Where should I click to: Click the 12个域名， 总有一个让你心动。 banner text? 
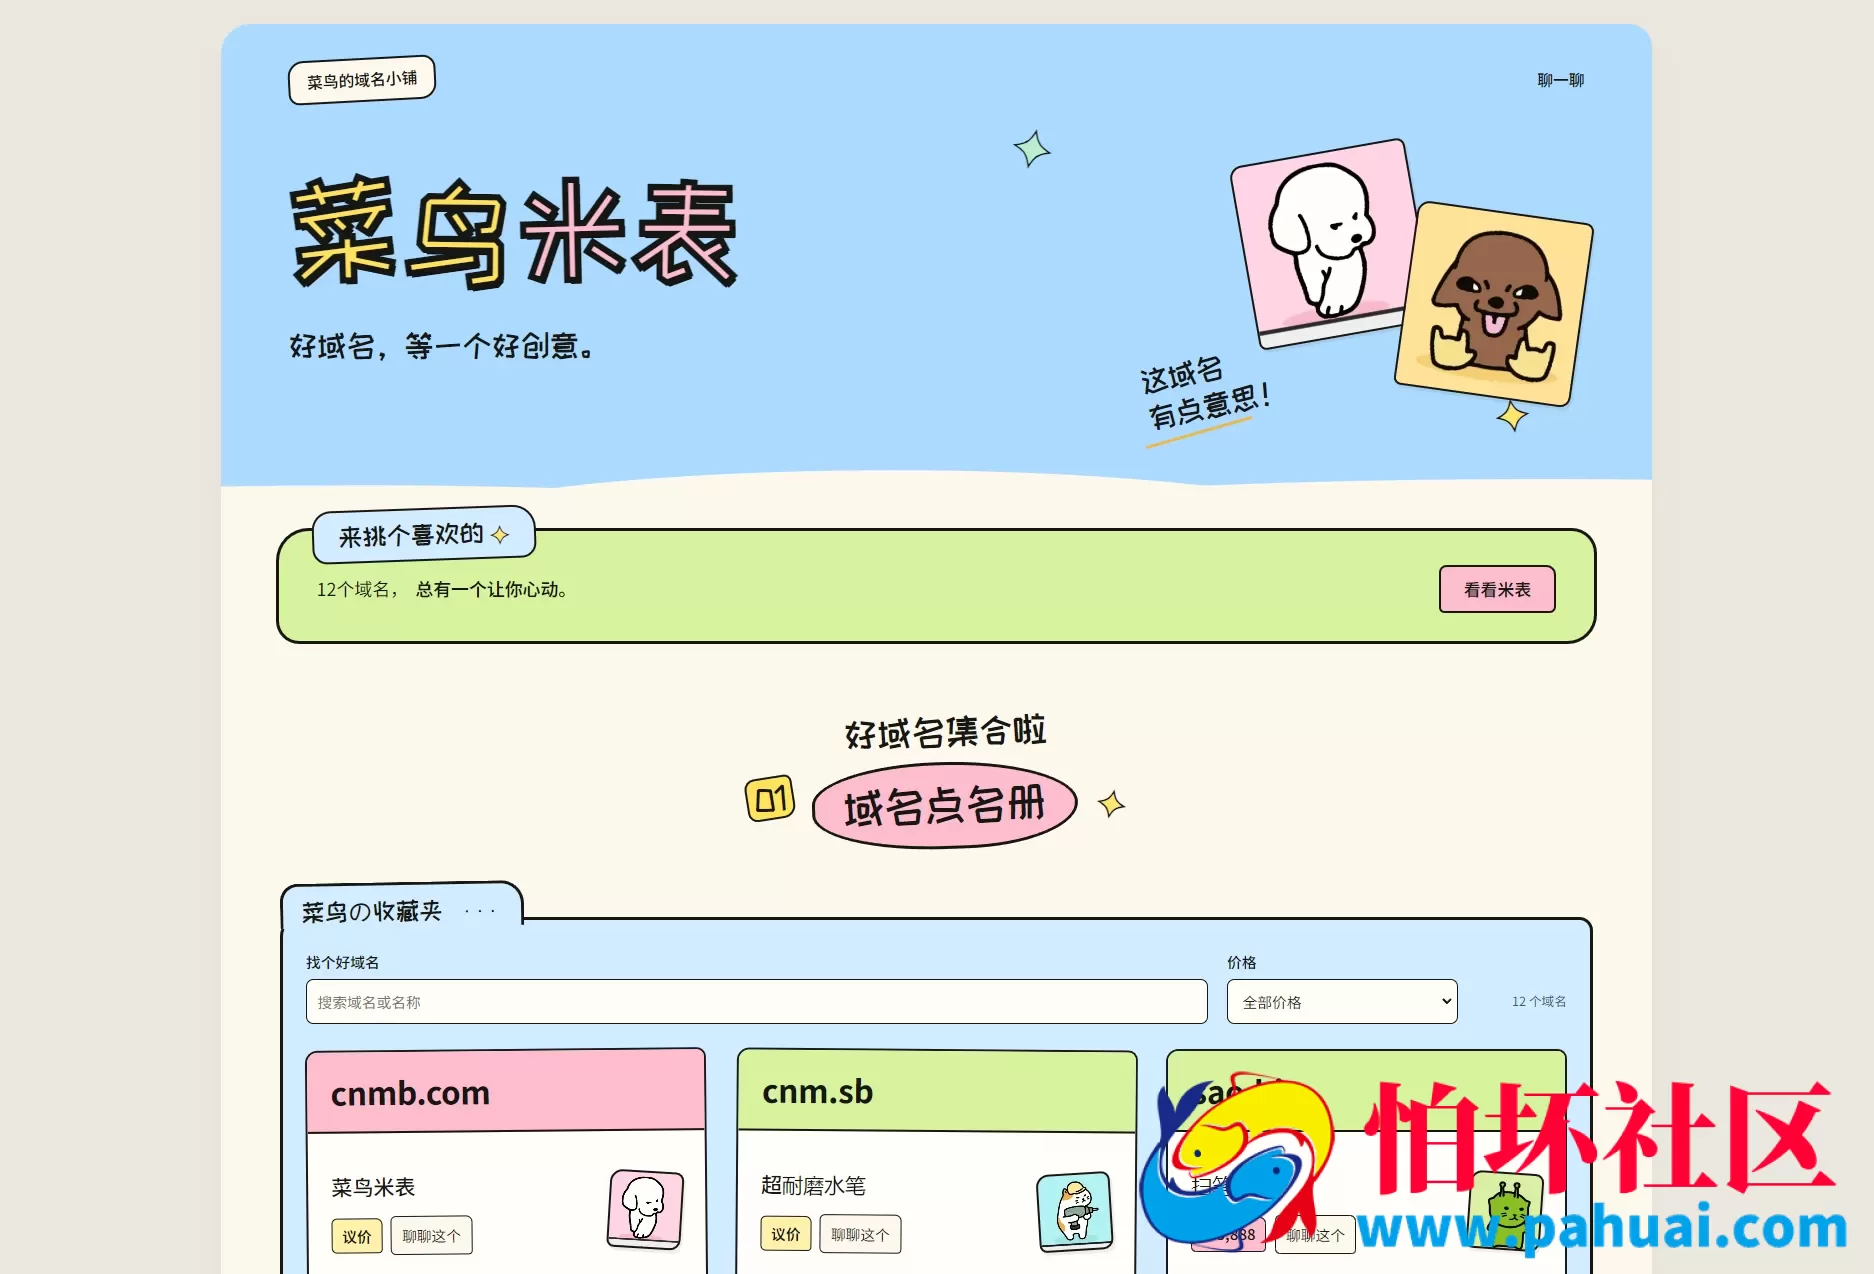(x=442, y=590)
